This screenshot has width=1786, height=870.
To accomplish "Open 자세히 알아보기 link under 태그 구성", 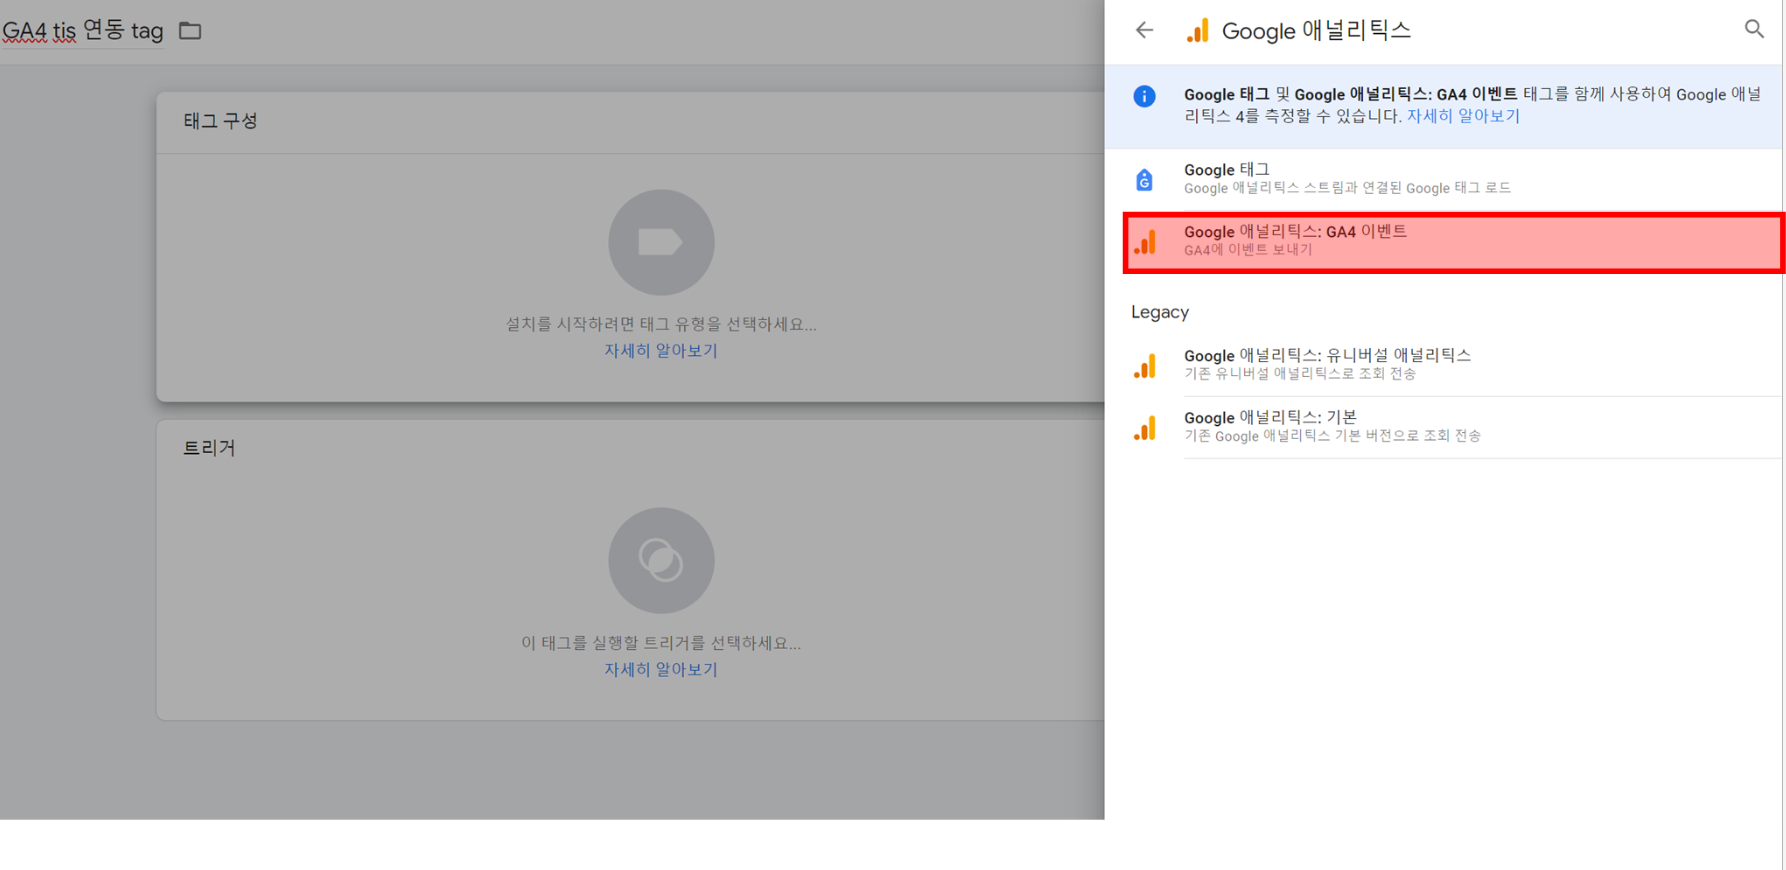I will [661, 351].
